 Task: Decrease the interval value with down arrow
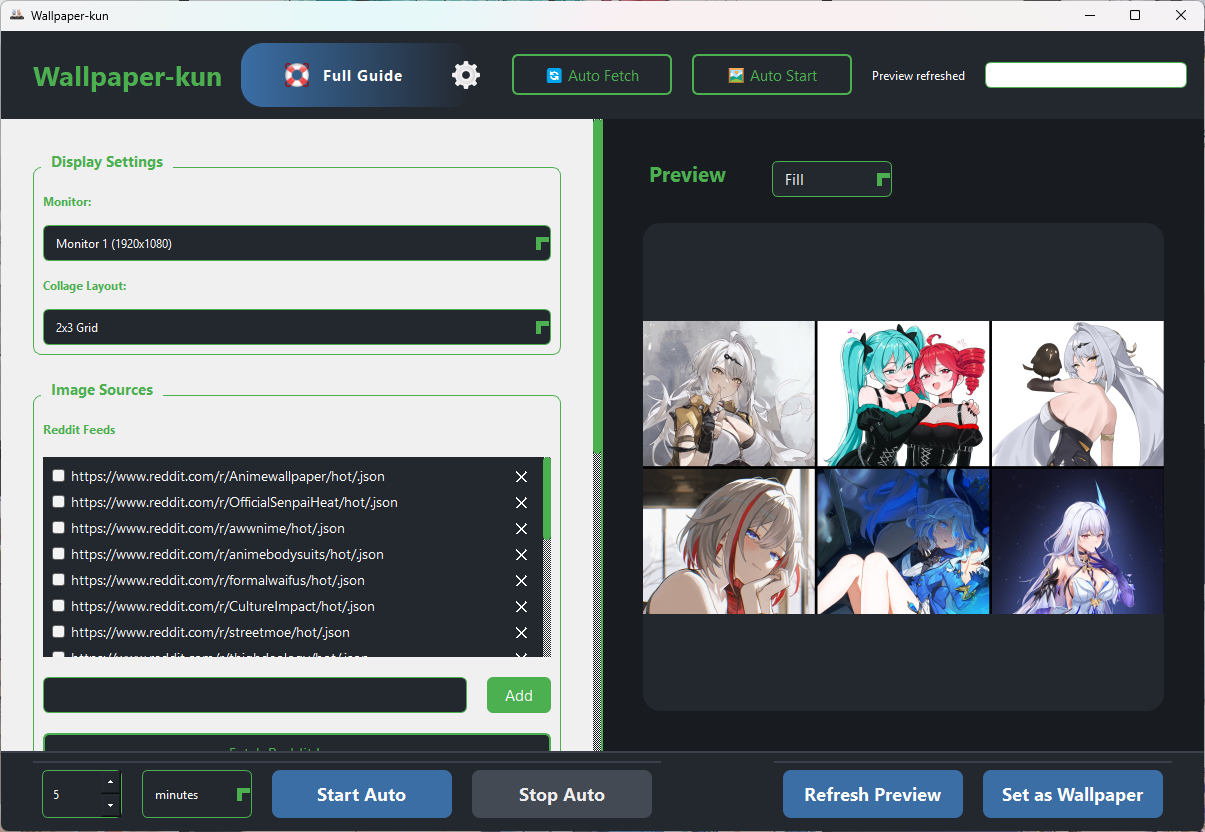pos(111,805)
